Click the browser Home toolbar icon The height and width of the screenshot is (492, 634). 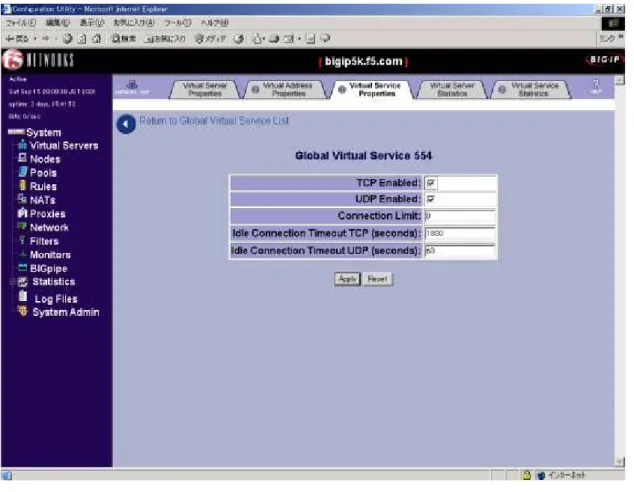point(97,39)
